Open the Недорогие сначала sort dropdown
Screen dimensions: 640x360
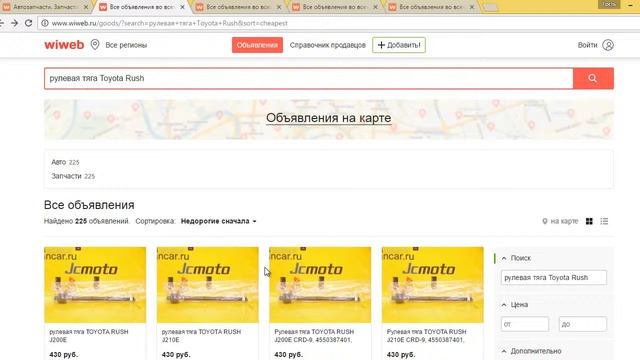tap(218, 221)
